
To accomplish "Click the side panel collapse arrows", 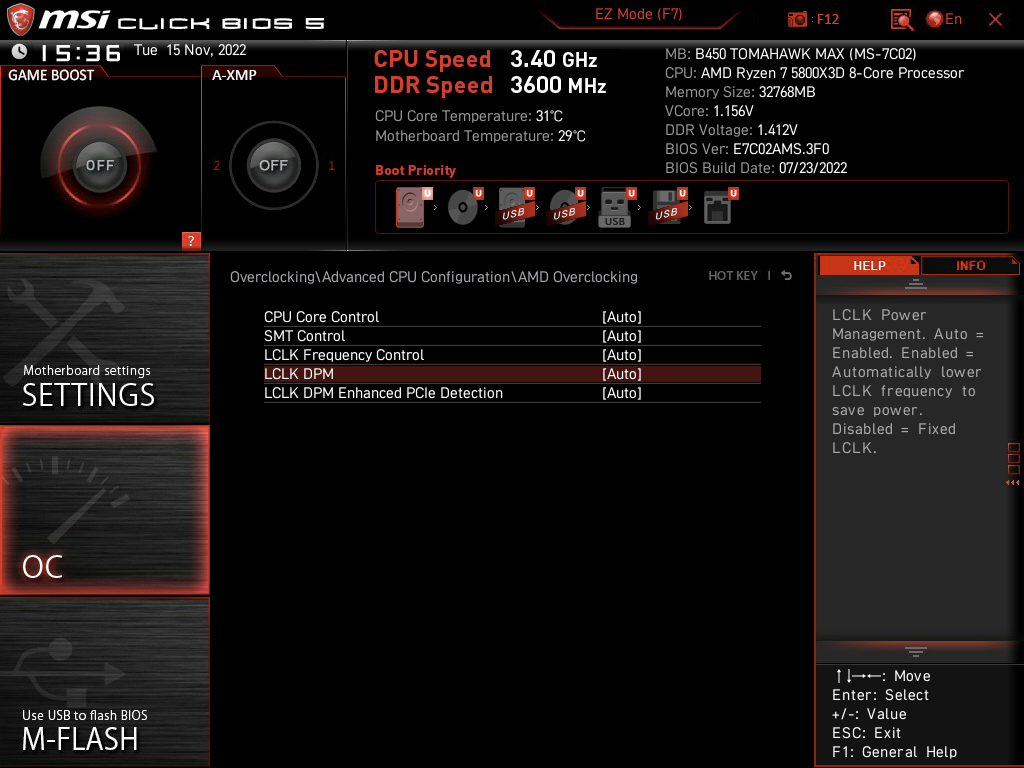I will (1012, 483).
